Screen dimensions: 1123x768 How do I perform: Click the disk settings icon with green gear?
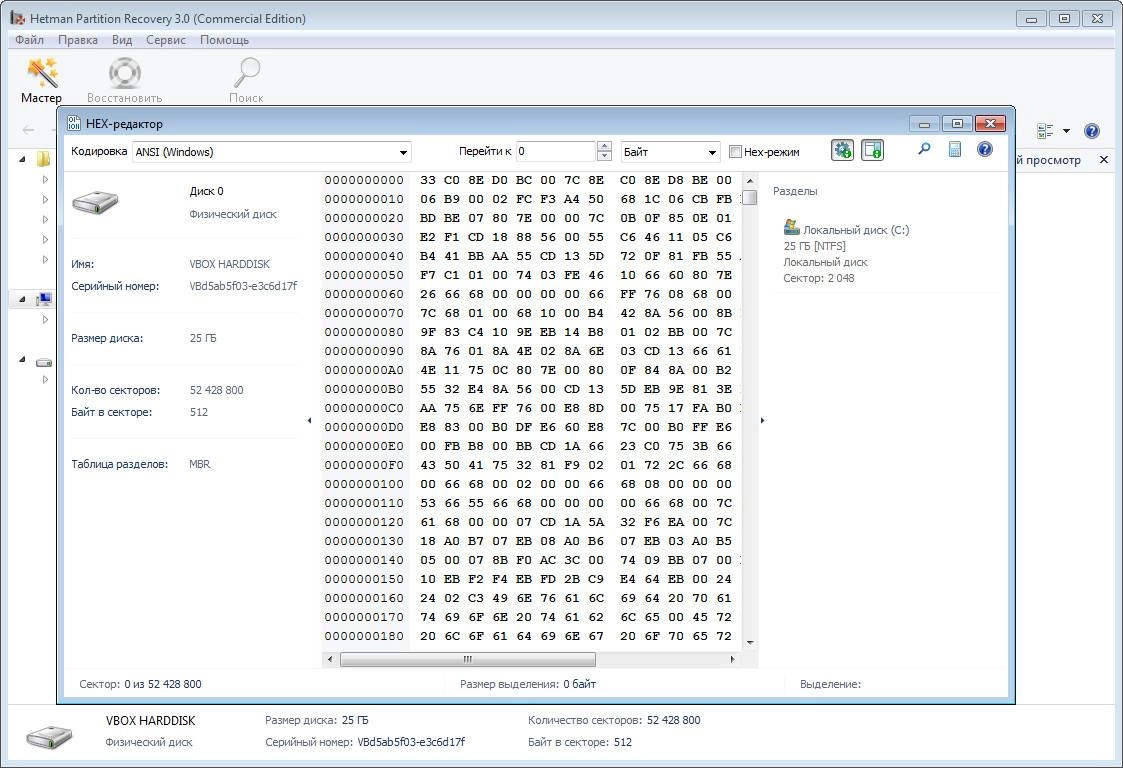pos(842,150)
